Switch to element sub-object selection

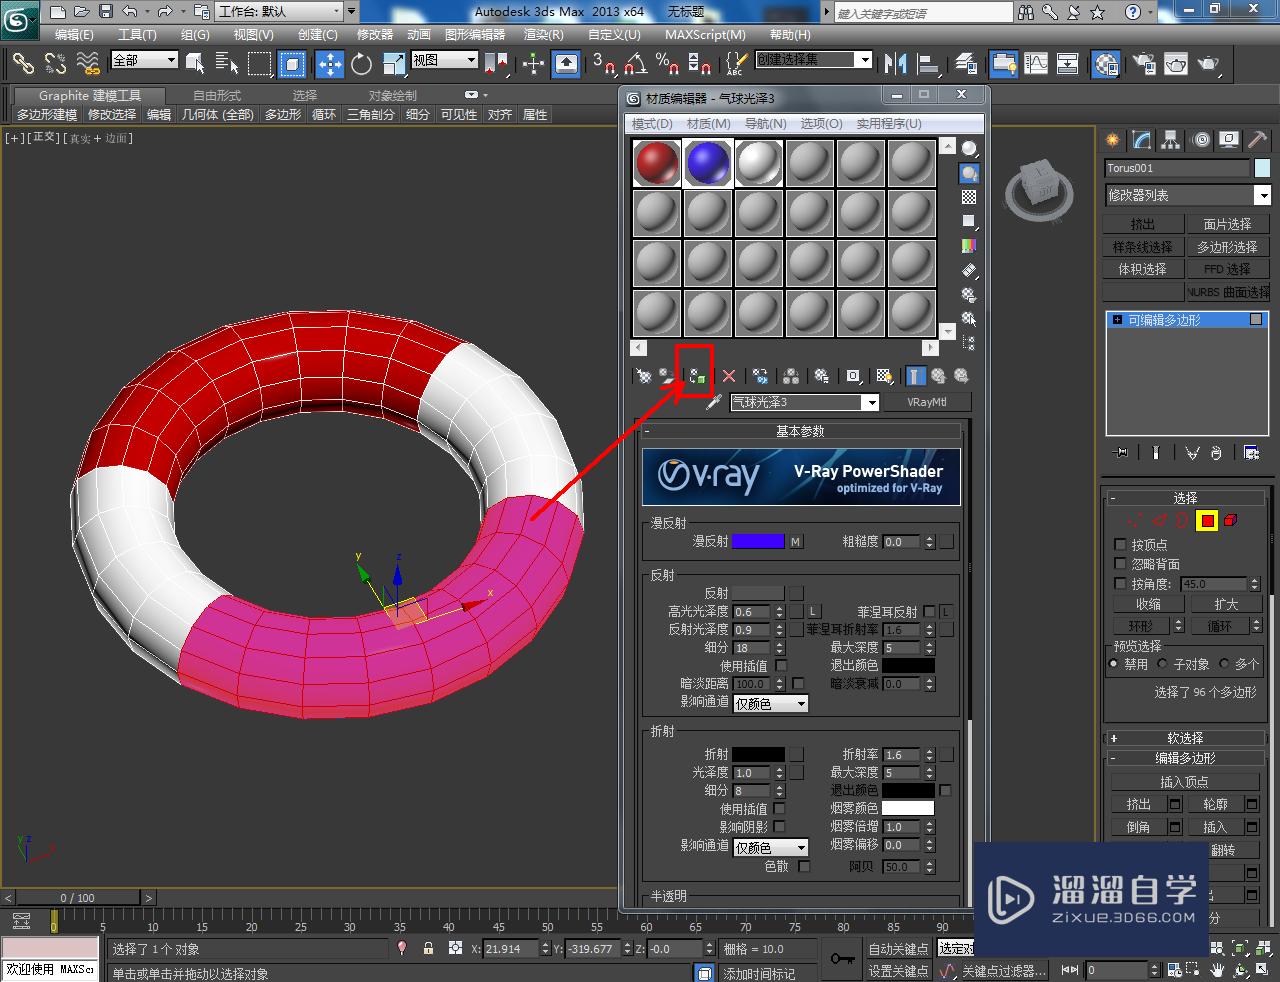pos(1230,520)
